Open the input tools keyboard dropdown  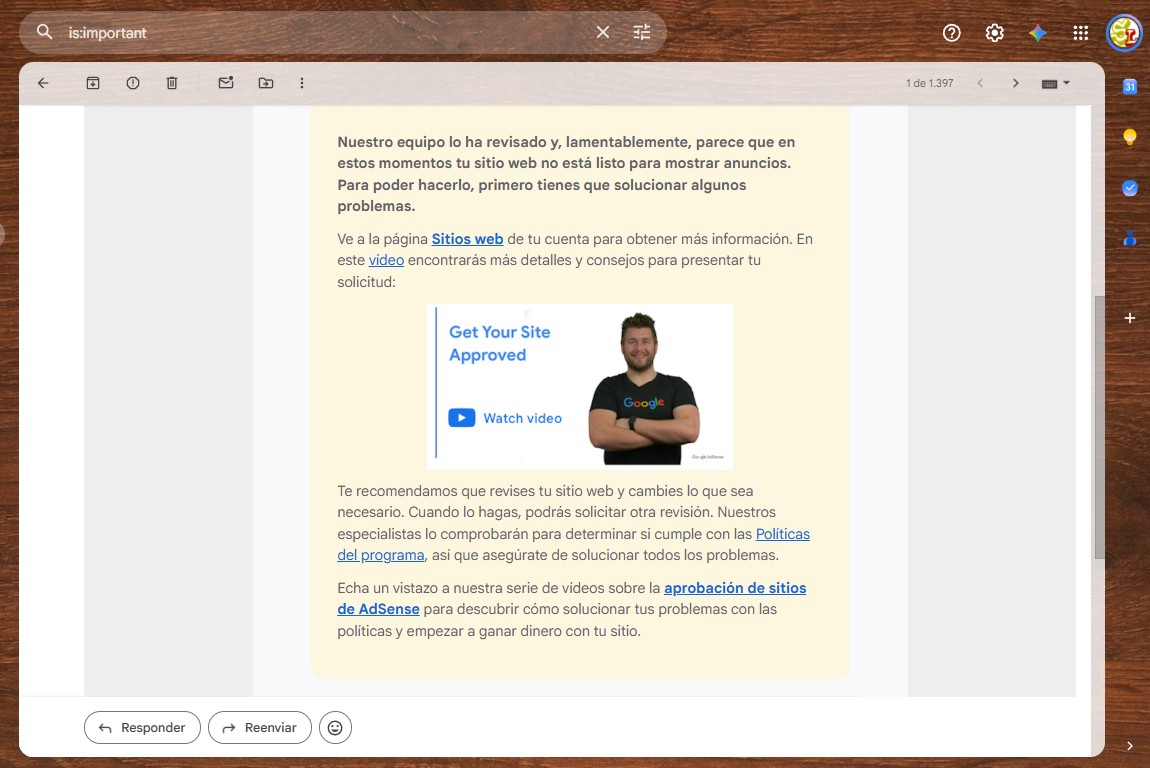(1056, 84)
